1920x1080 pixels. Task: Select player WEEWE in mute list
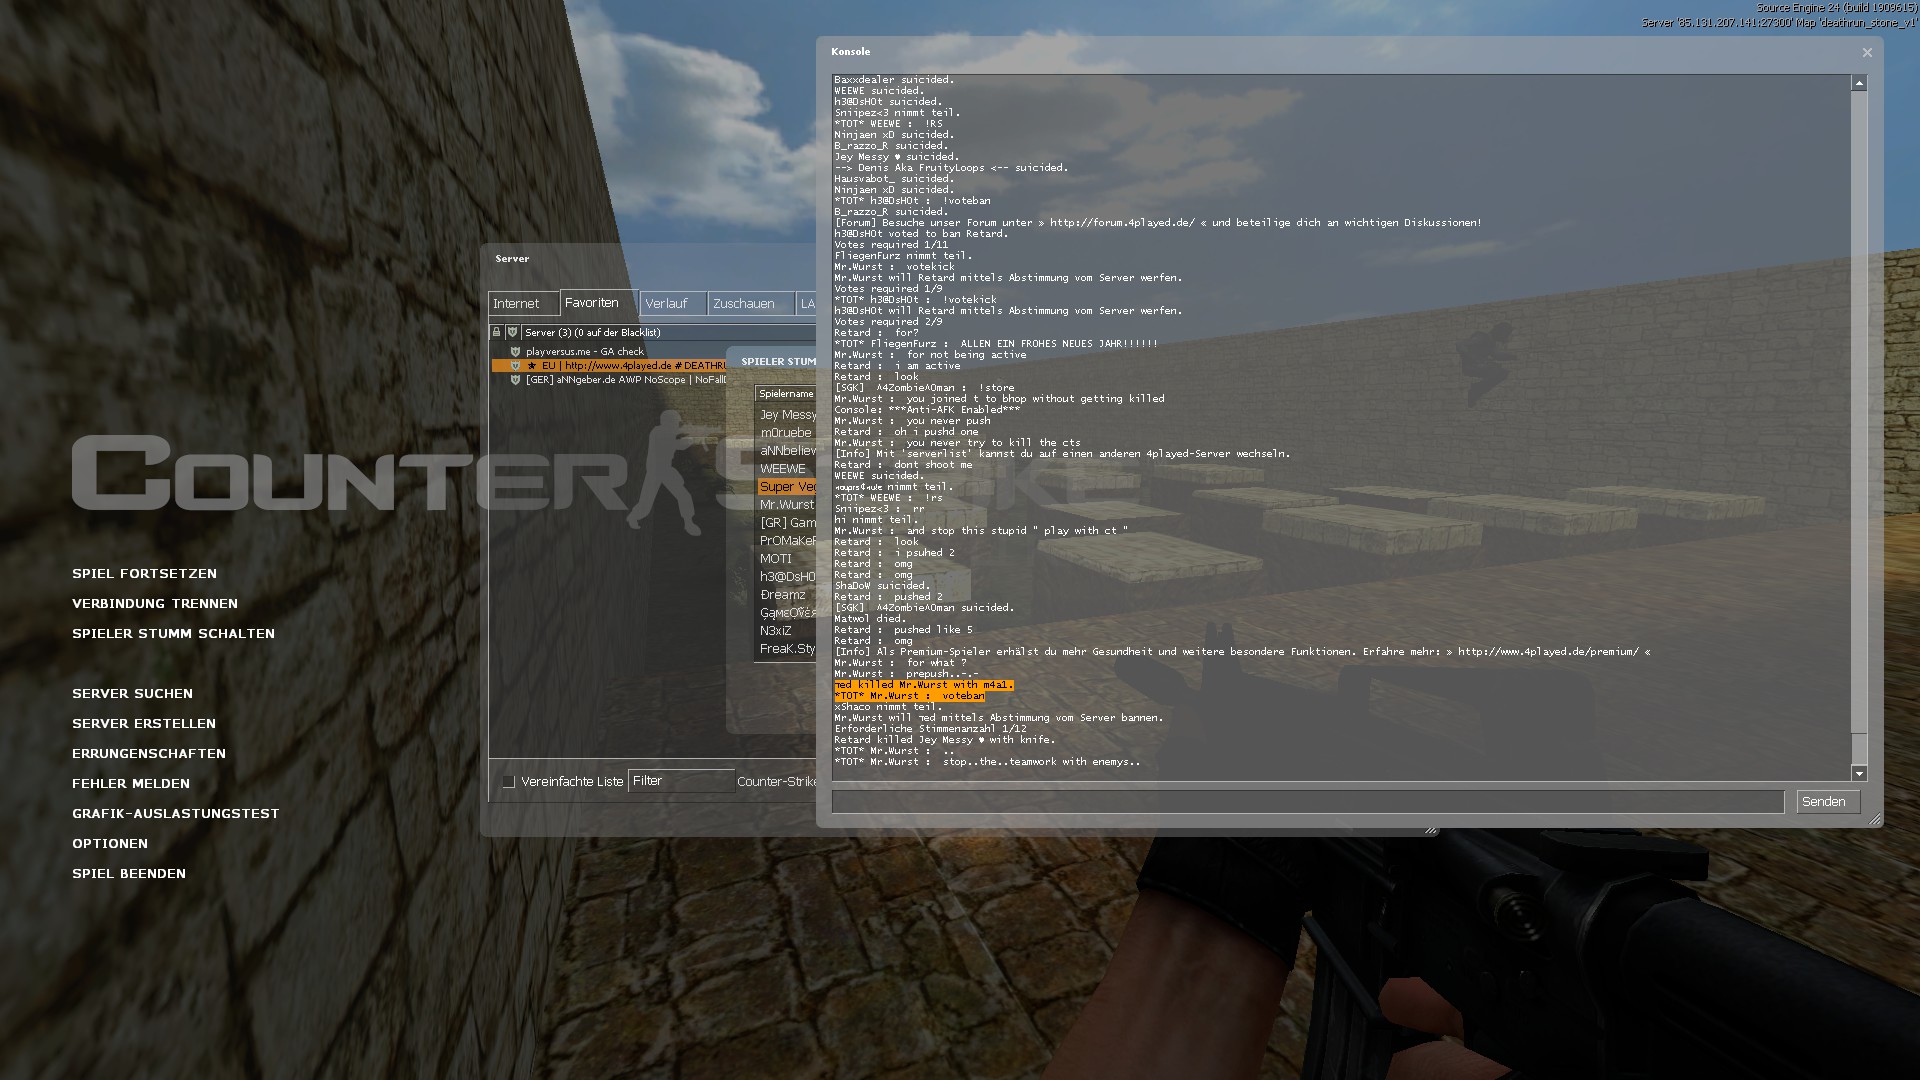[787, 469]
